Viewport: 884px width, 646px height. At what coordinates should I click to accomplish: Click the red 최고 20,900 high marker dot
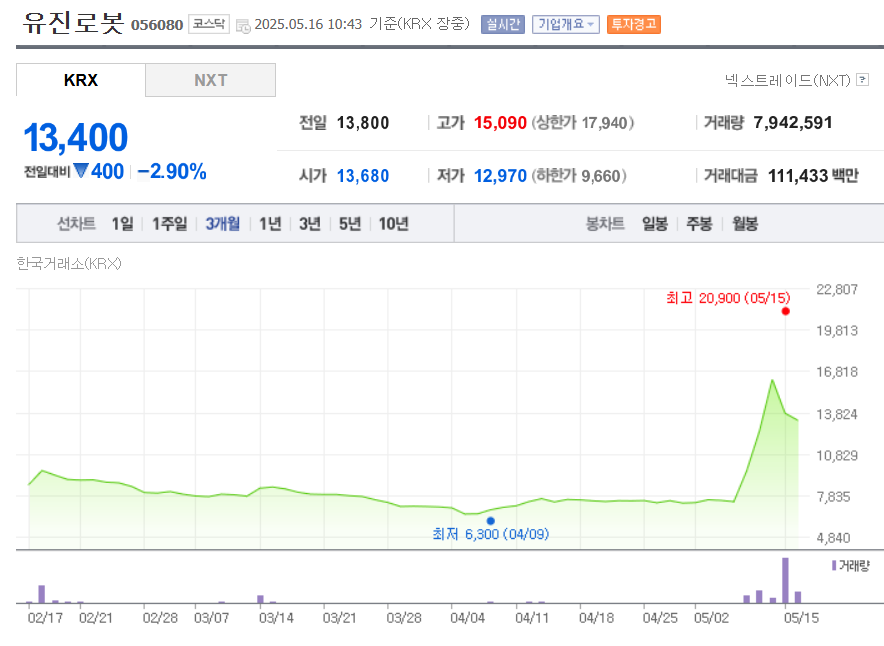coord(785,311)
